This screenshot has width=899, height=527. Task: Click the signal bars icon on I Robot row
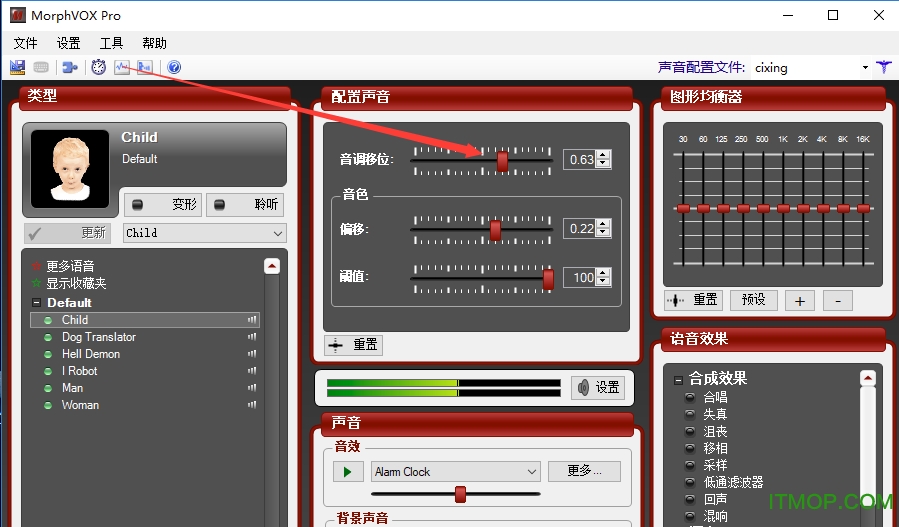(252, 370)
